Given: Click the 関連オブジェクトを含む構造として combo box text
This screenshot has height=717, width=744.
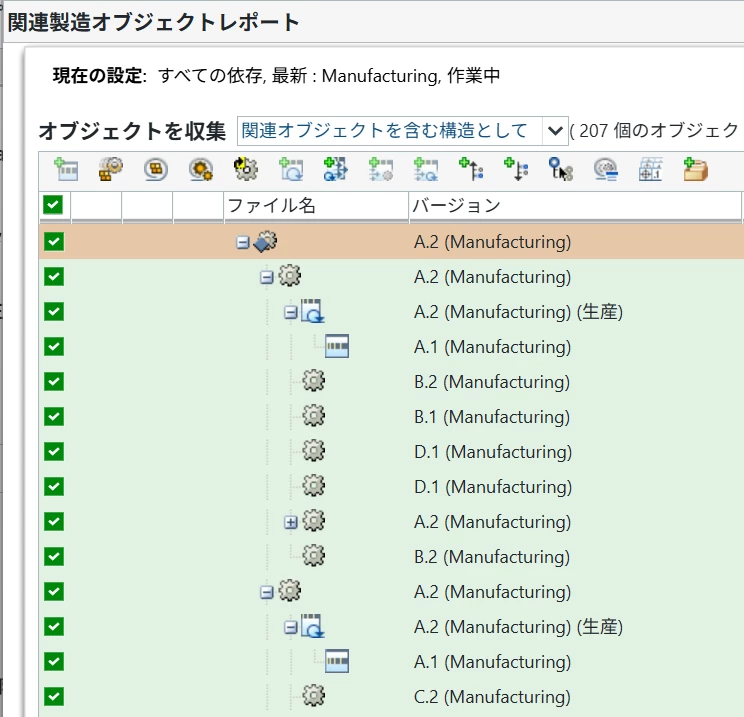Looking at the screenshot, I should (384, 130).
